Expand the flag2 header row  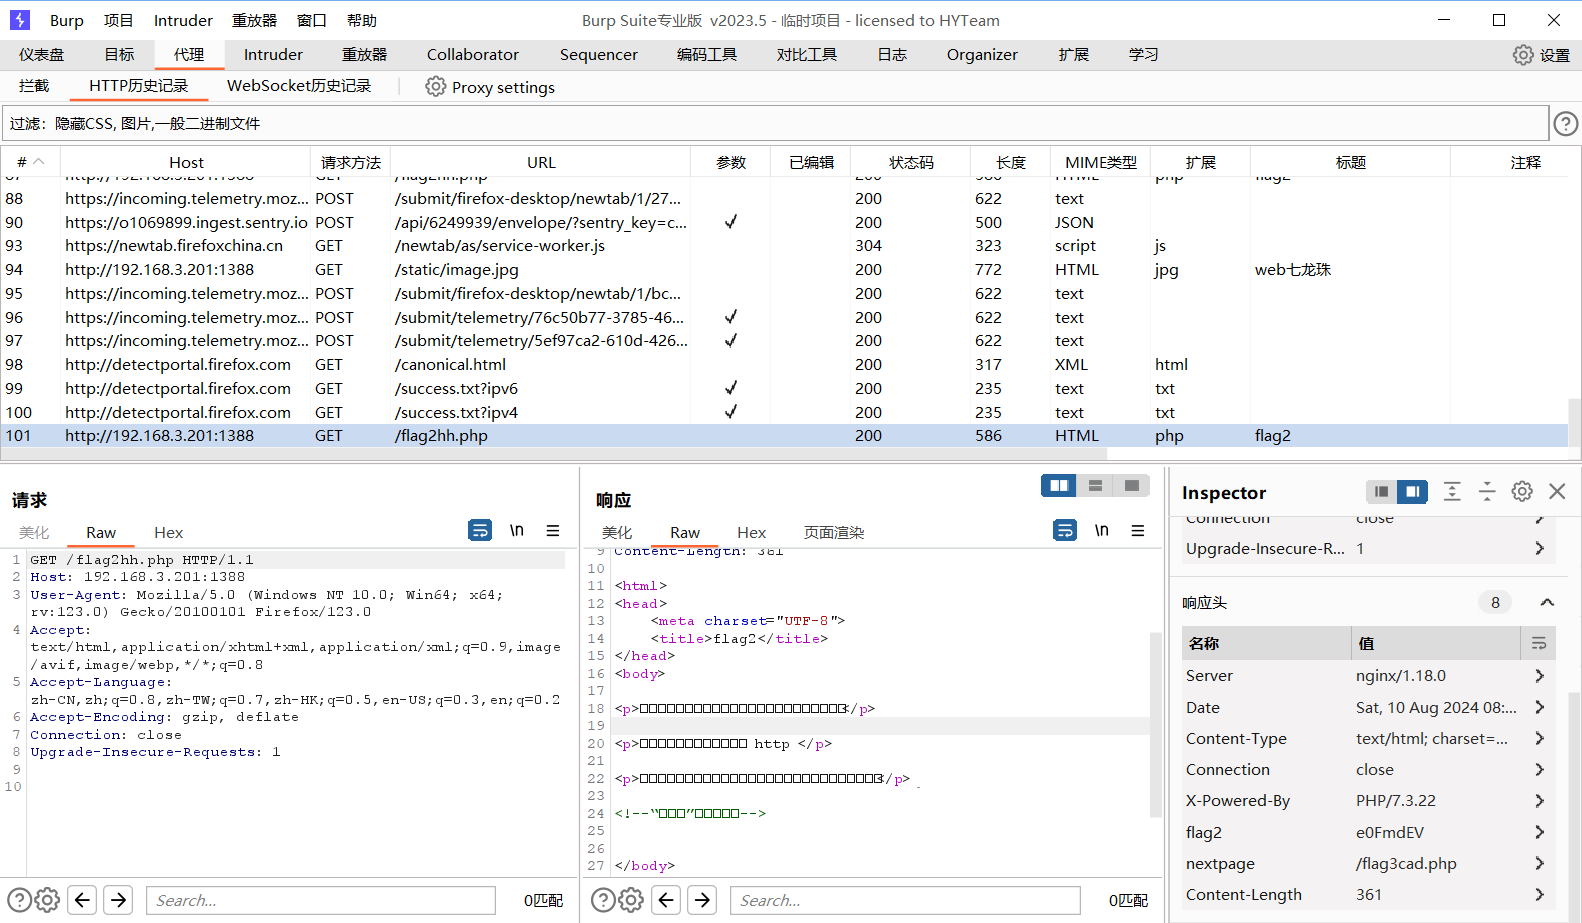pos(1539,832)
